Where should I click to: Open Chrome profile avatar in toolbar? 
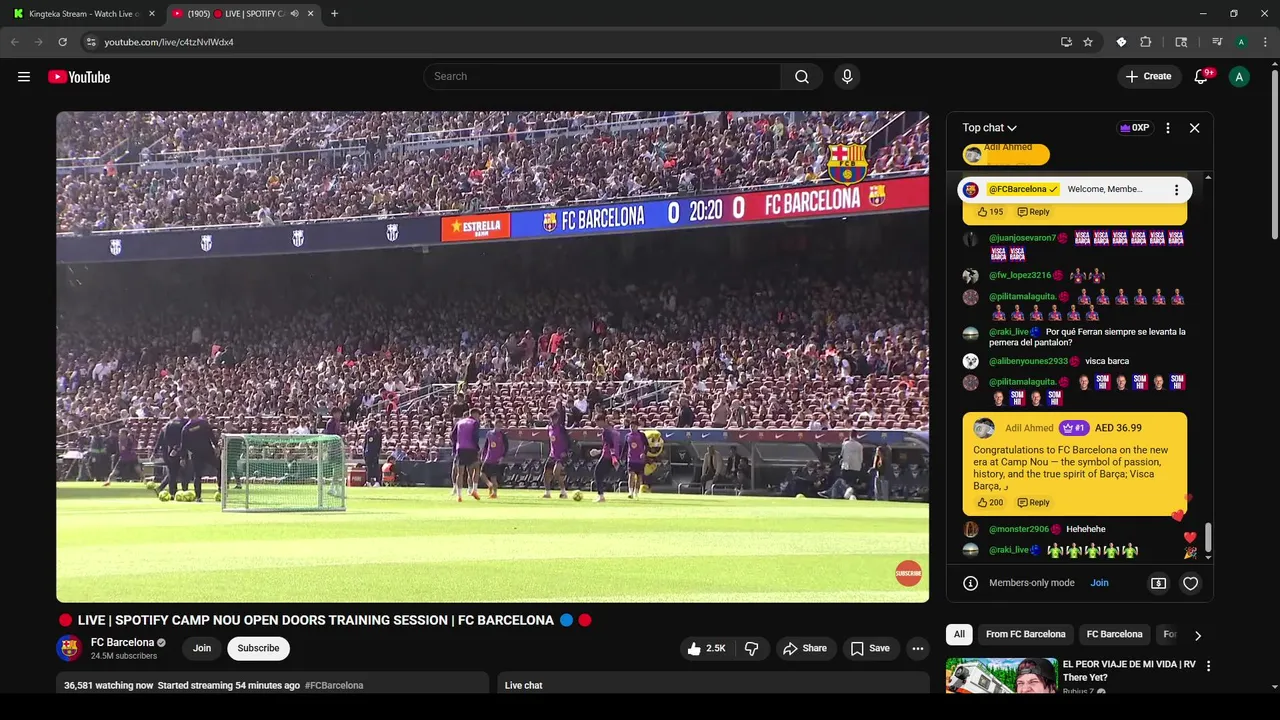pyautogui.click(x=1241, y=42)
